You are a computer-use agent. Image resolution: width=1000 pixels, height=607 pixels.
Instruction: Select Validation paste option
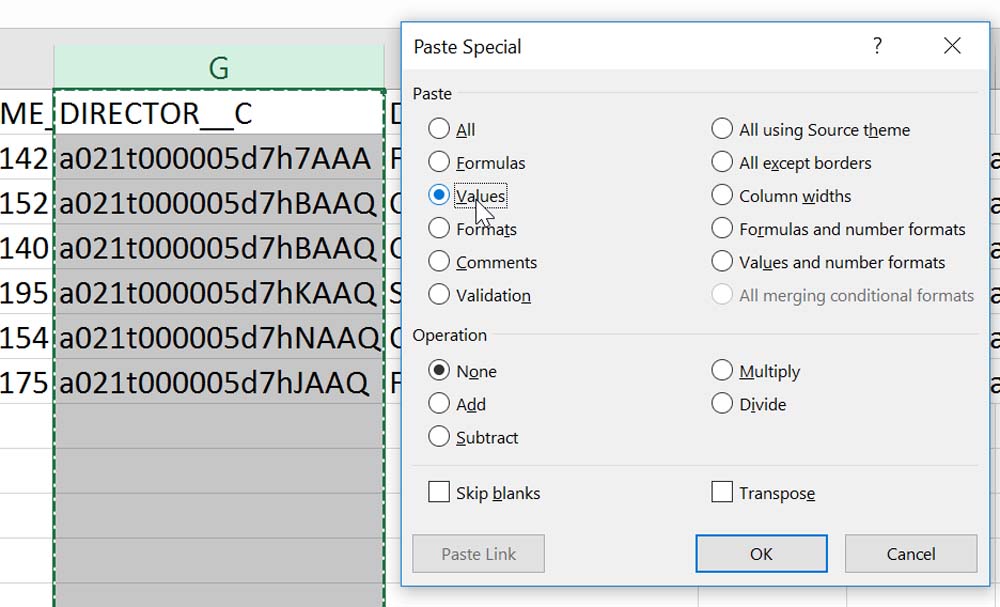pyautogui.click(x=439, y=294)
